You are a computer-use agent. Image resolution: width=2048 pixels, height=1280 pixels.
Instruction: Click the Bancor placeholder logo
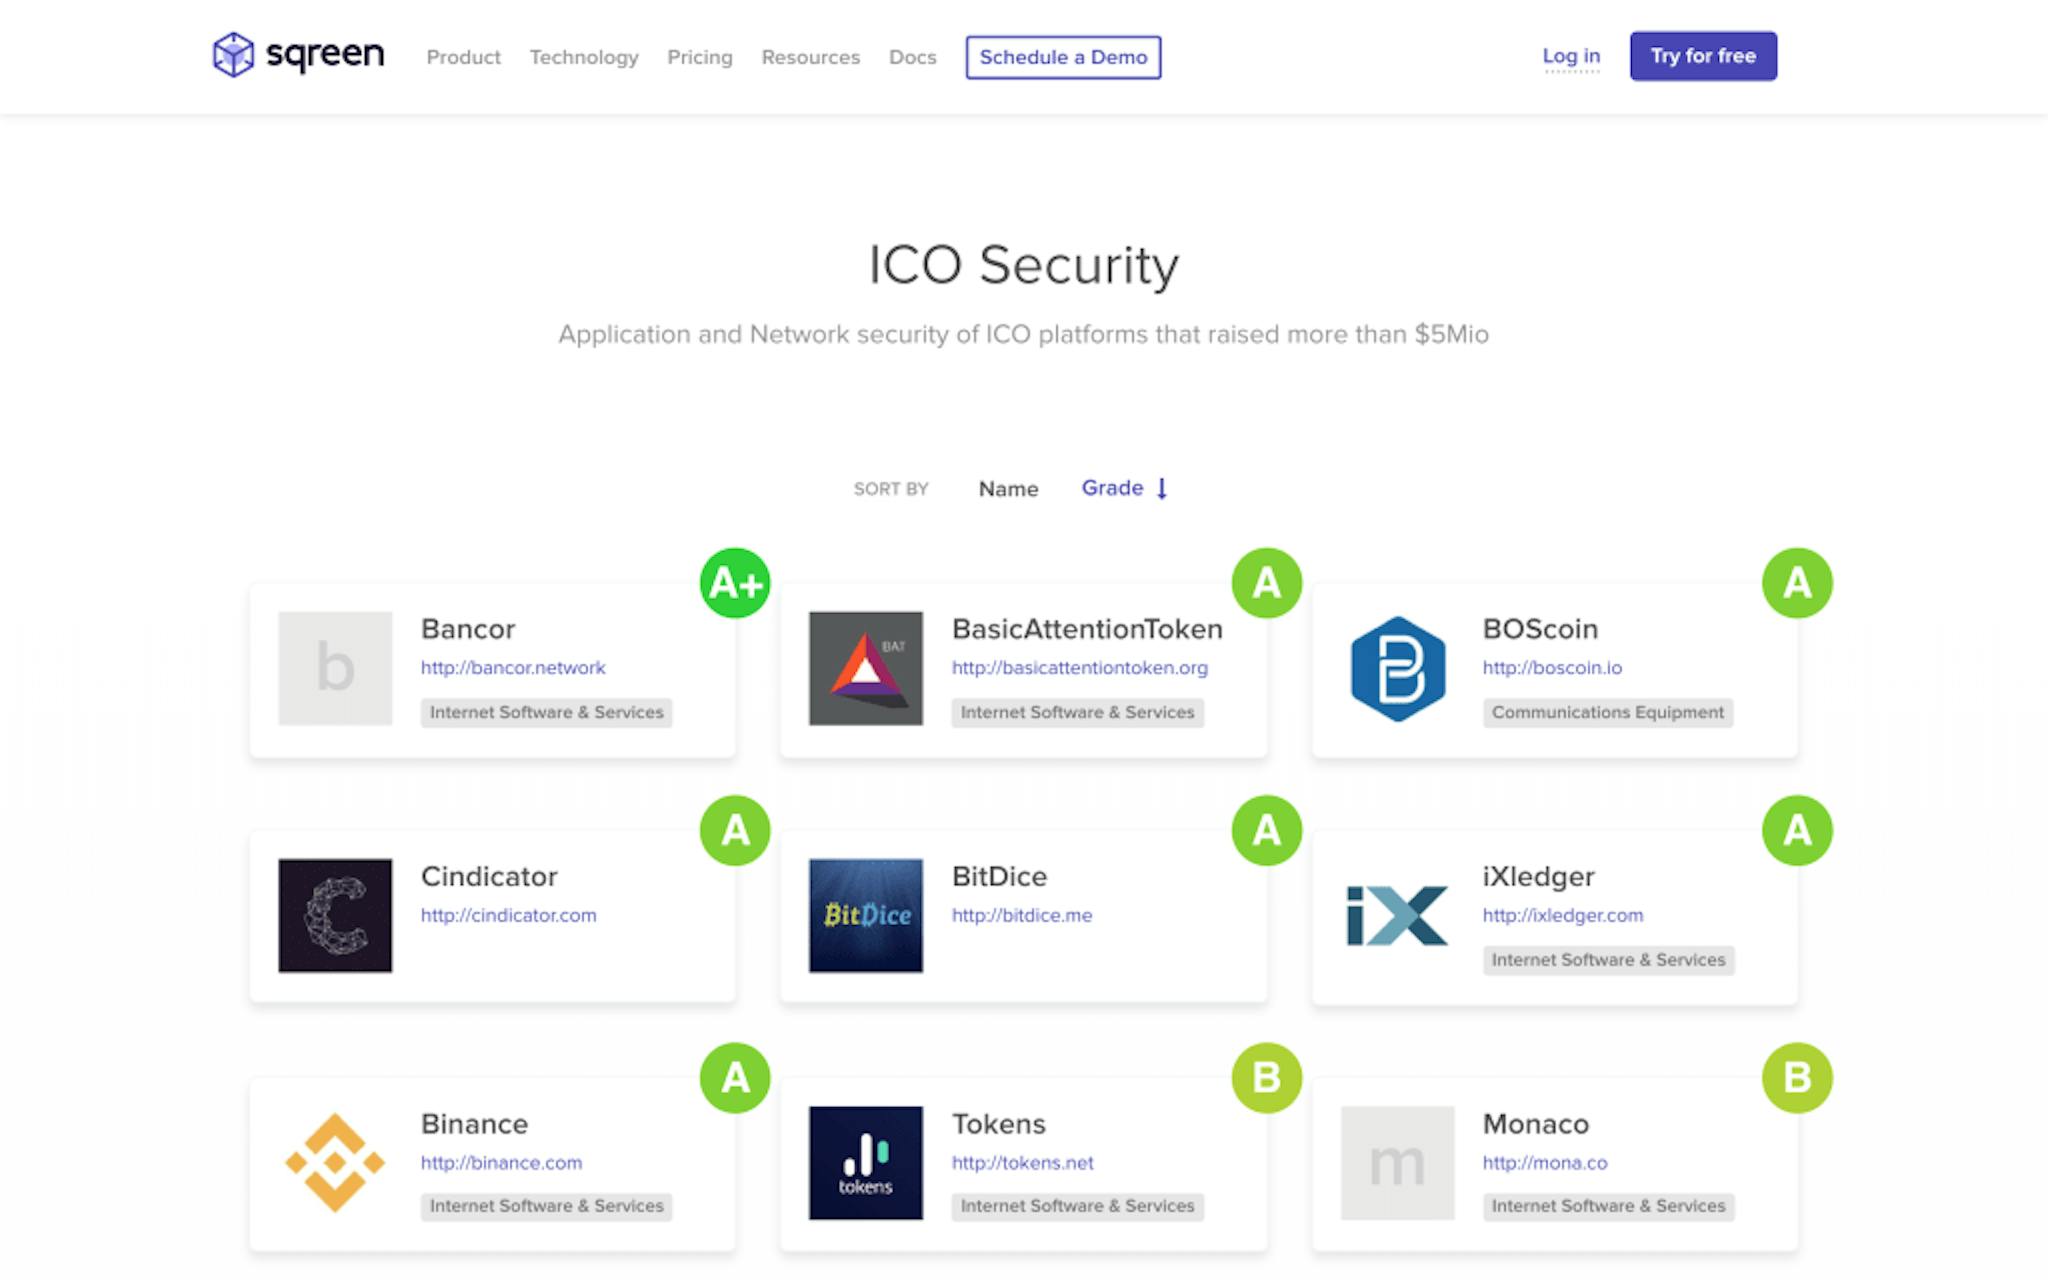point(335,668)
